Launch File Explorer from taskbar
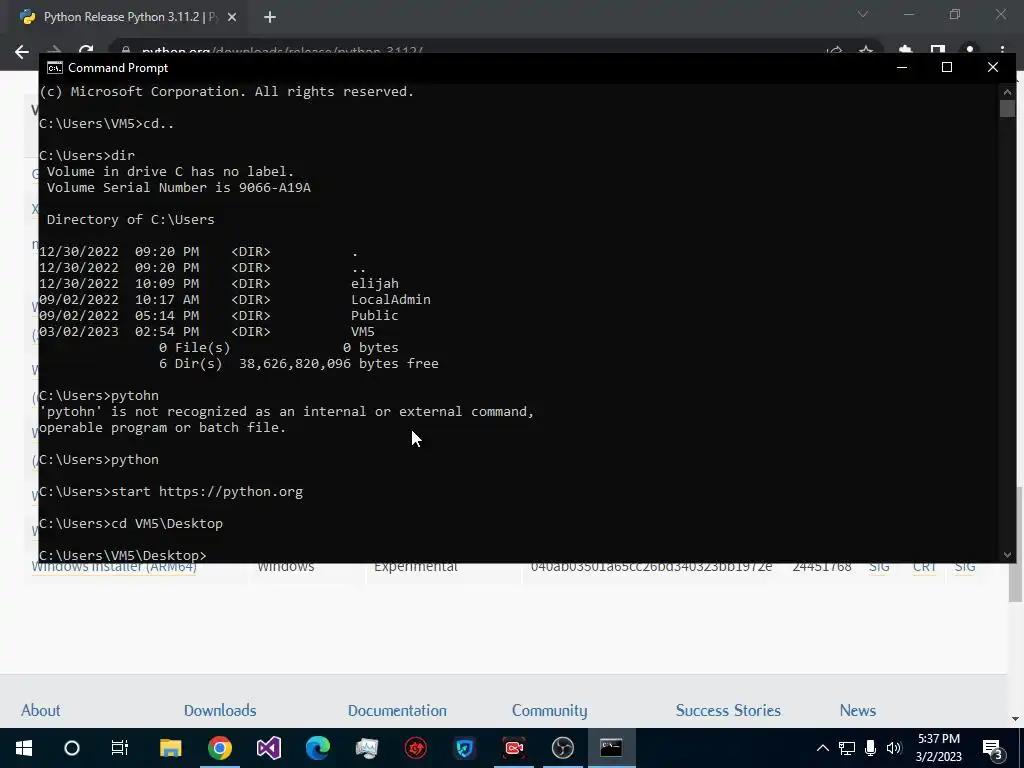 click(x=170, y=748)
